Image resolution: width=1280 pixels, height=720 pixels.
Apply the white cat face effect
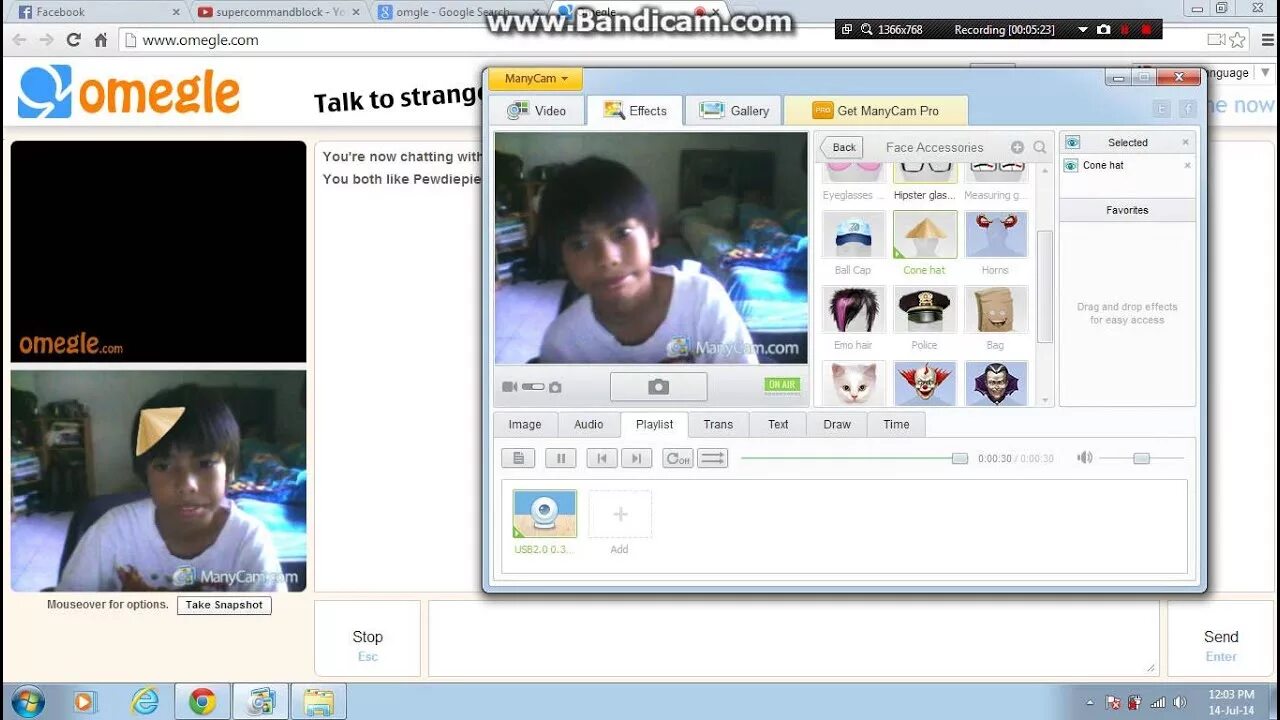pyautogui.click(x=853, y=383)
